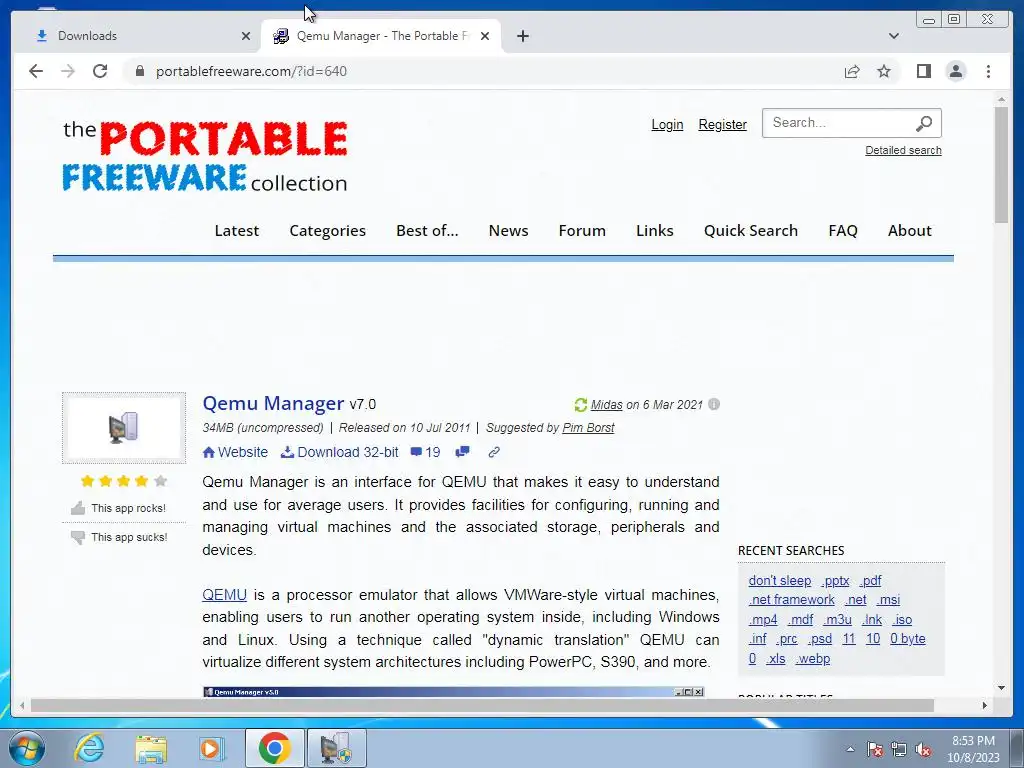Screen dimensions: 1024x768
Task: Rate the app with fifth star
Action: (x=160, y=481)
